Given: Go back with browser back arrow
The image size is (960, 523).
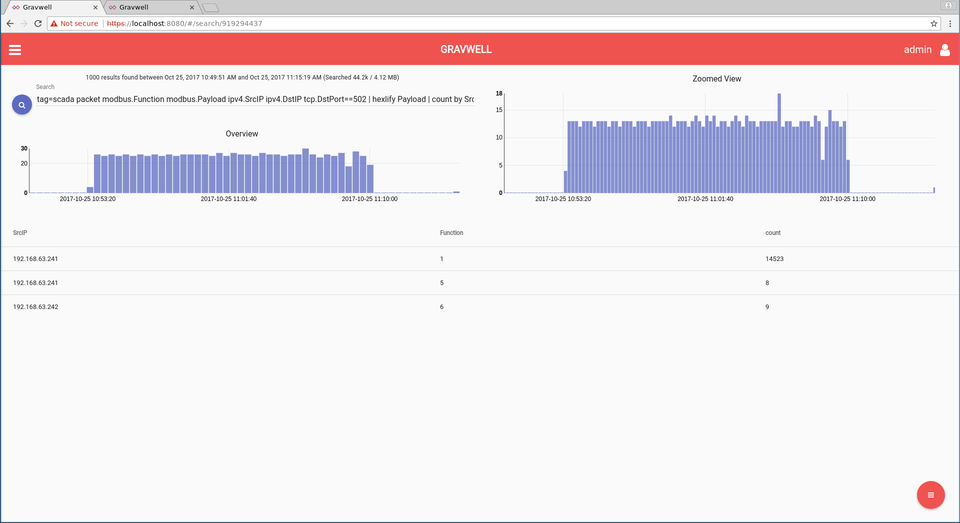Looking at the screenshot, I should tap(10, 23).
